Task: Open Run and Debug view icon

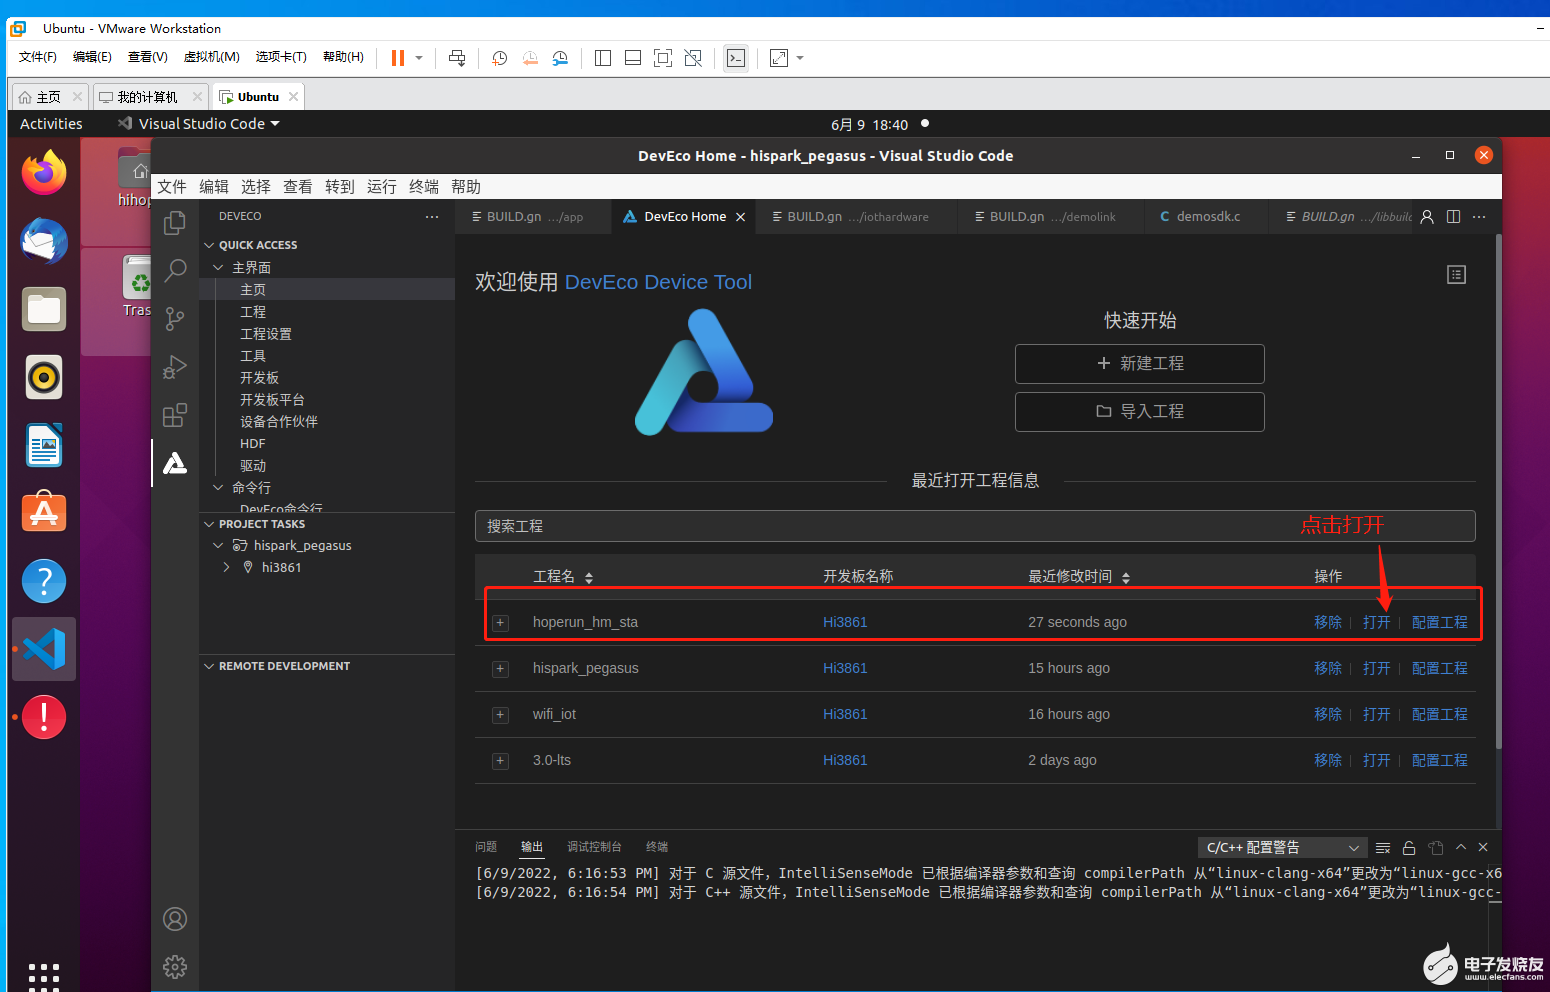Action: pyautogui.click(x=175, y=367)
